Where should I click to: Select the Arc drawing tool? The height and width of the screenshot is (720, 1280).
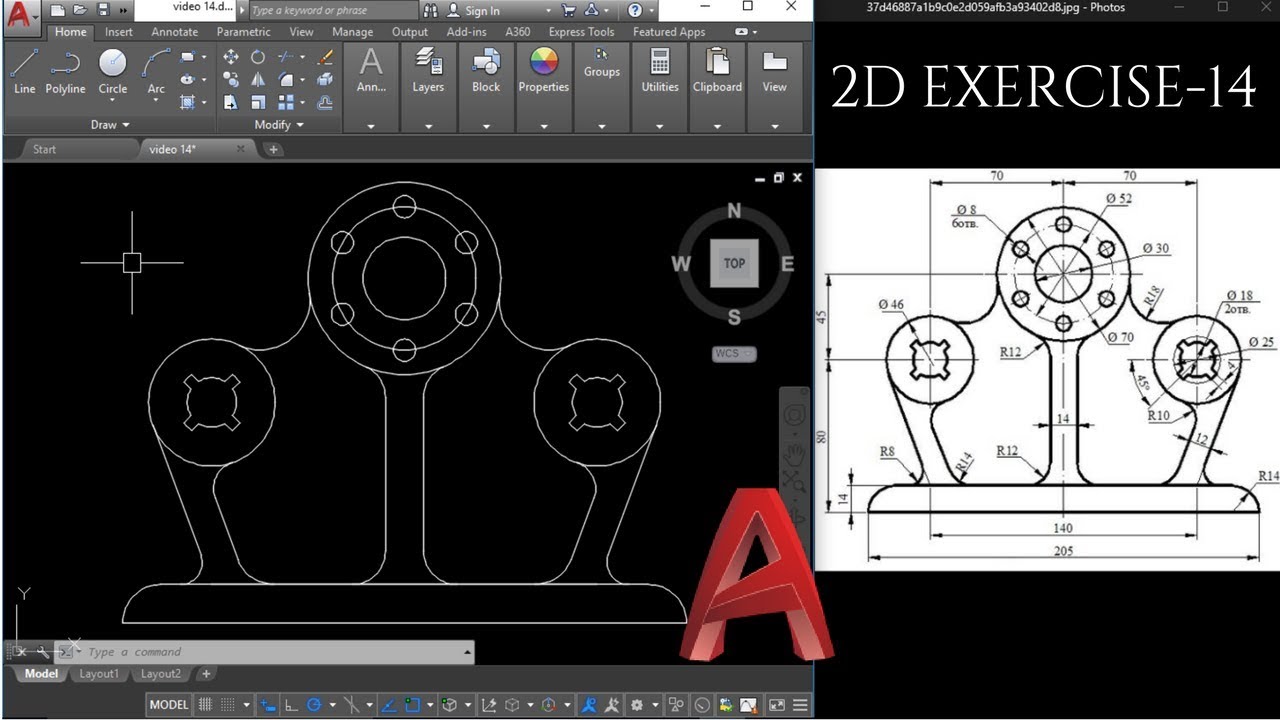156,71
